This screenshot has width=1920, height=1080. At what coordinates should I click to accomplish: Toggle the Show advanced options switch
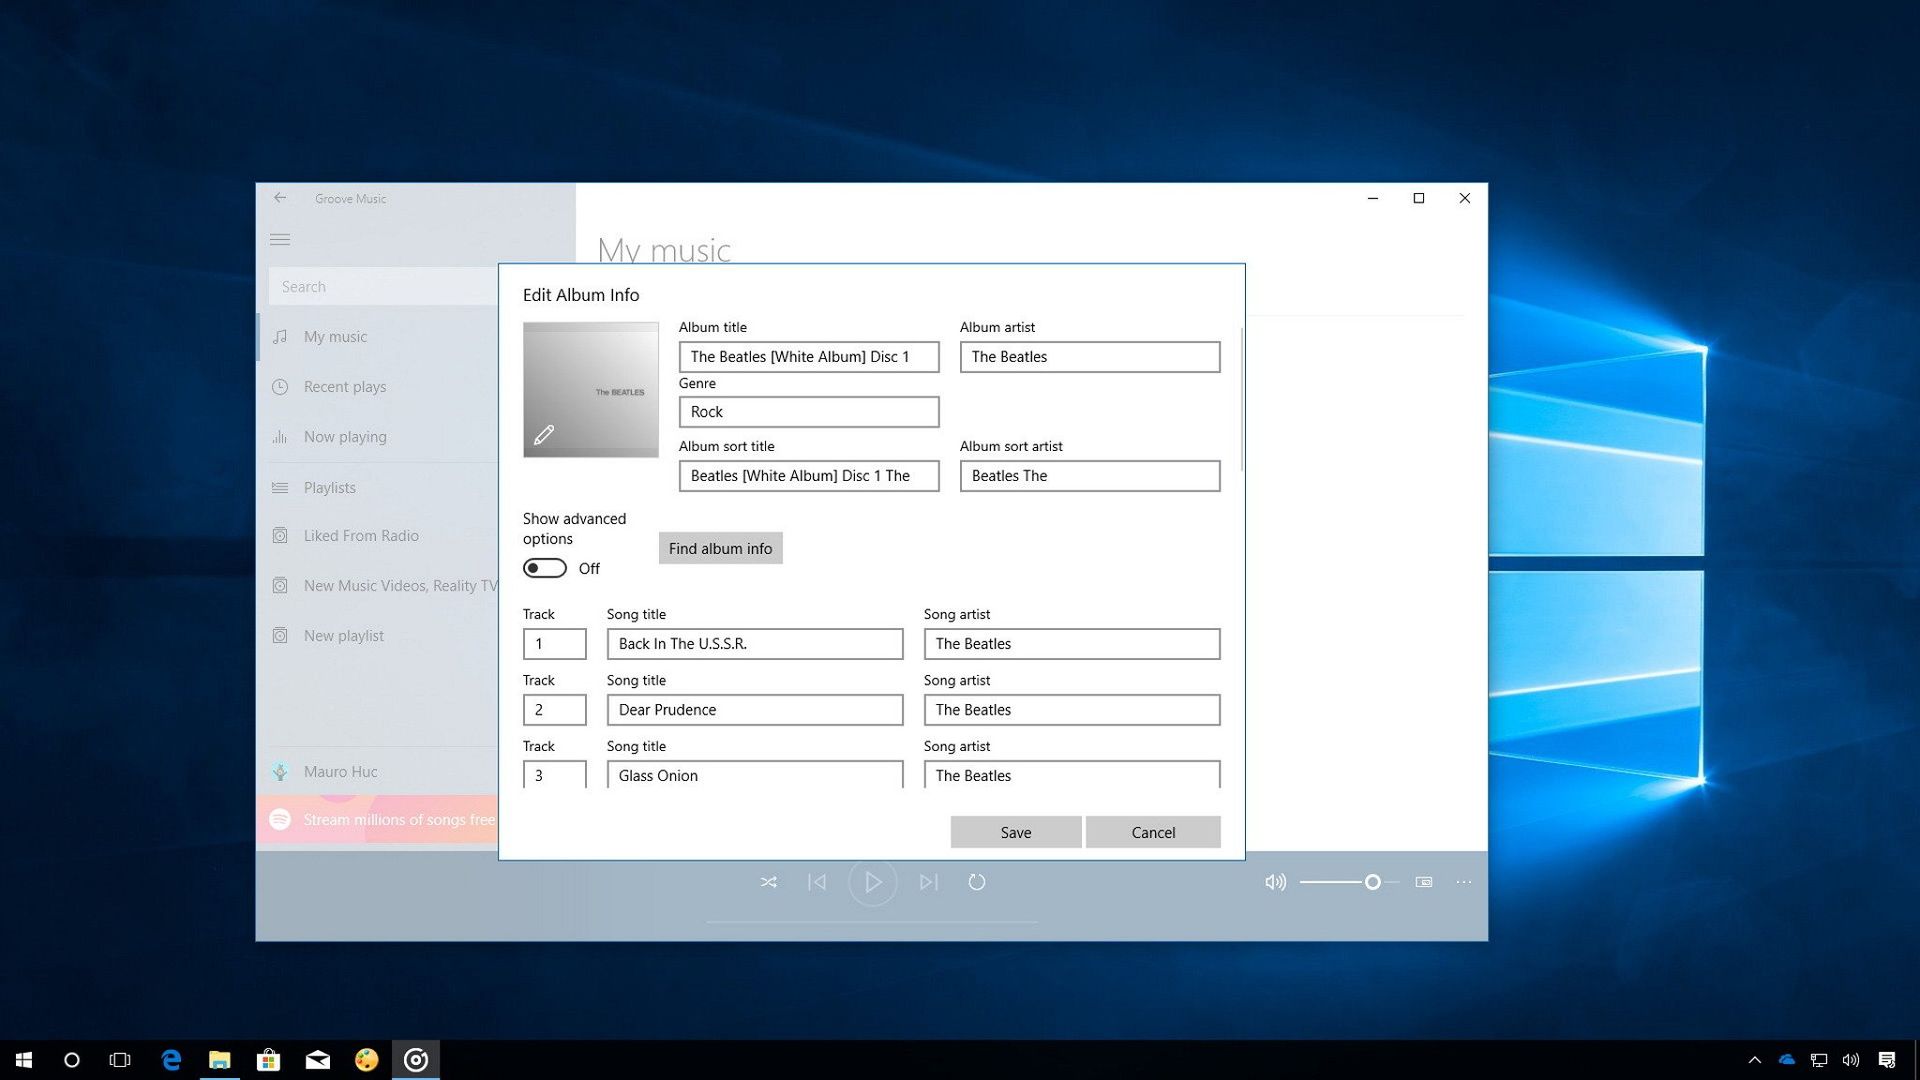point(544,567)
